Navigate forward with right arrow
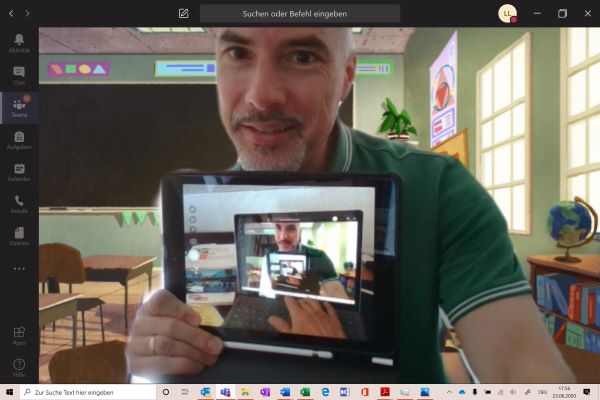The height and width of the screenshot is (400, 600). coord(27,13)
